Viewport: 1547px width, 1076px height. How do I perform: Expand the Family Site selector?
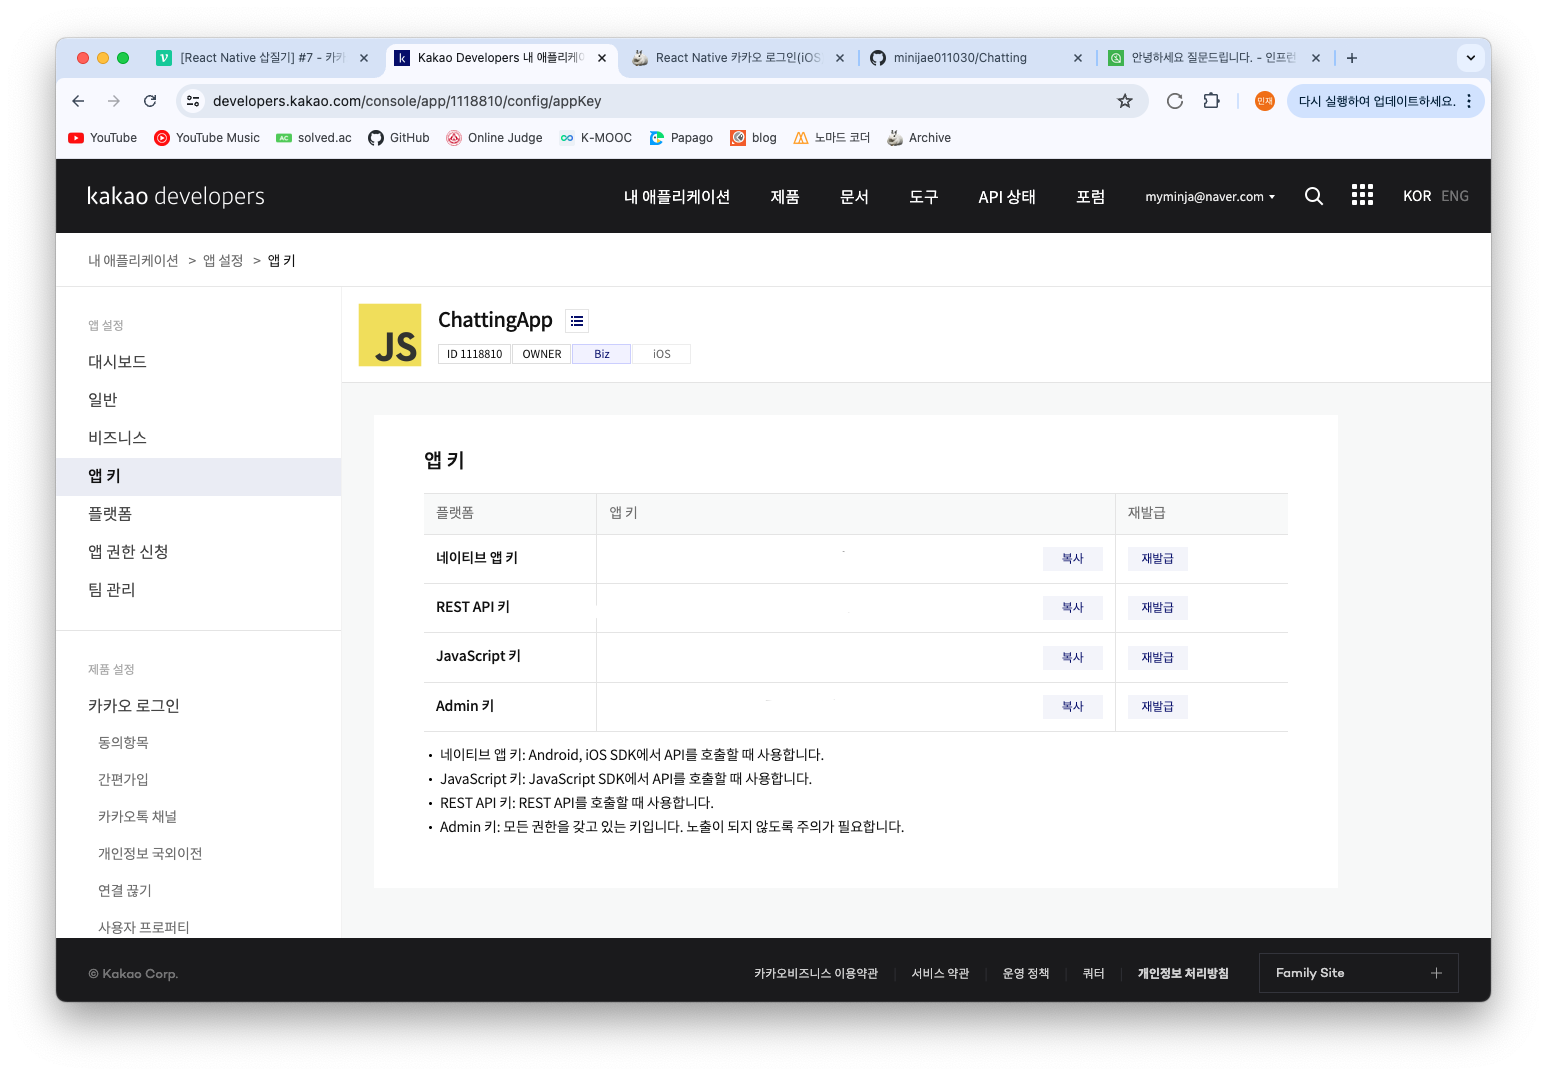coord(1358,973)
